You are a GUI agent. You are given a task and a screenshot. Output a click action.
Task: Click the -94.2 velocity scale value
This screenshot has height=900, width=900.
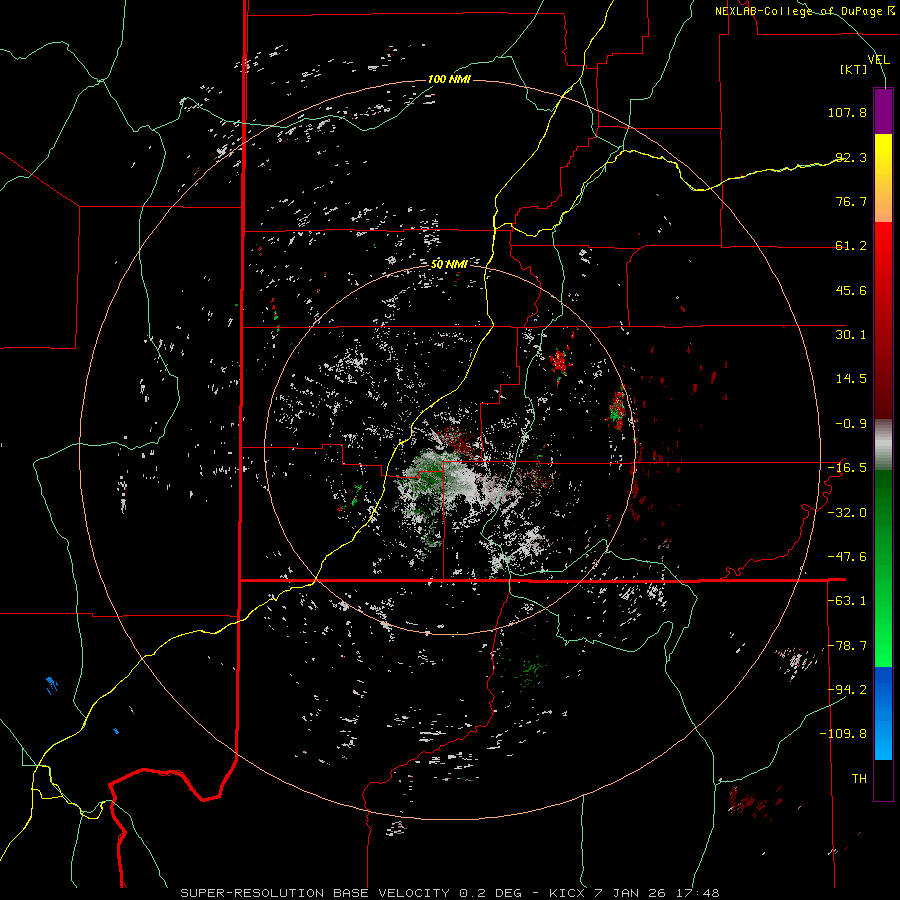click(847, 689)
